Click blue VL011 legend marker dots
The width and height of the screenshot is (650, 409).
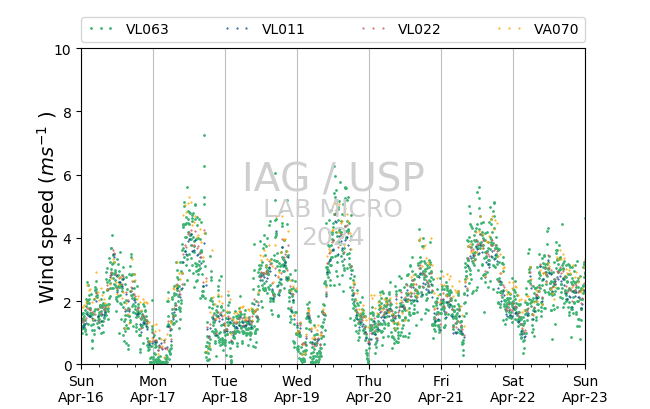[x=237, y=29]
